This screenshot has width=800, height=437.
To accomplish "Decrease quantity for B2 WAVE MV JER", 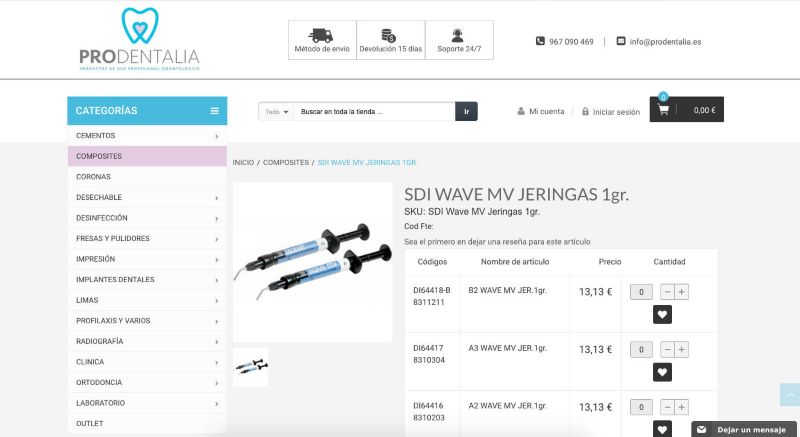I will [x=667, y=292].
